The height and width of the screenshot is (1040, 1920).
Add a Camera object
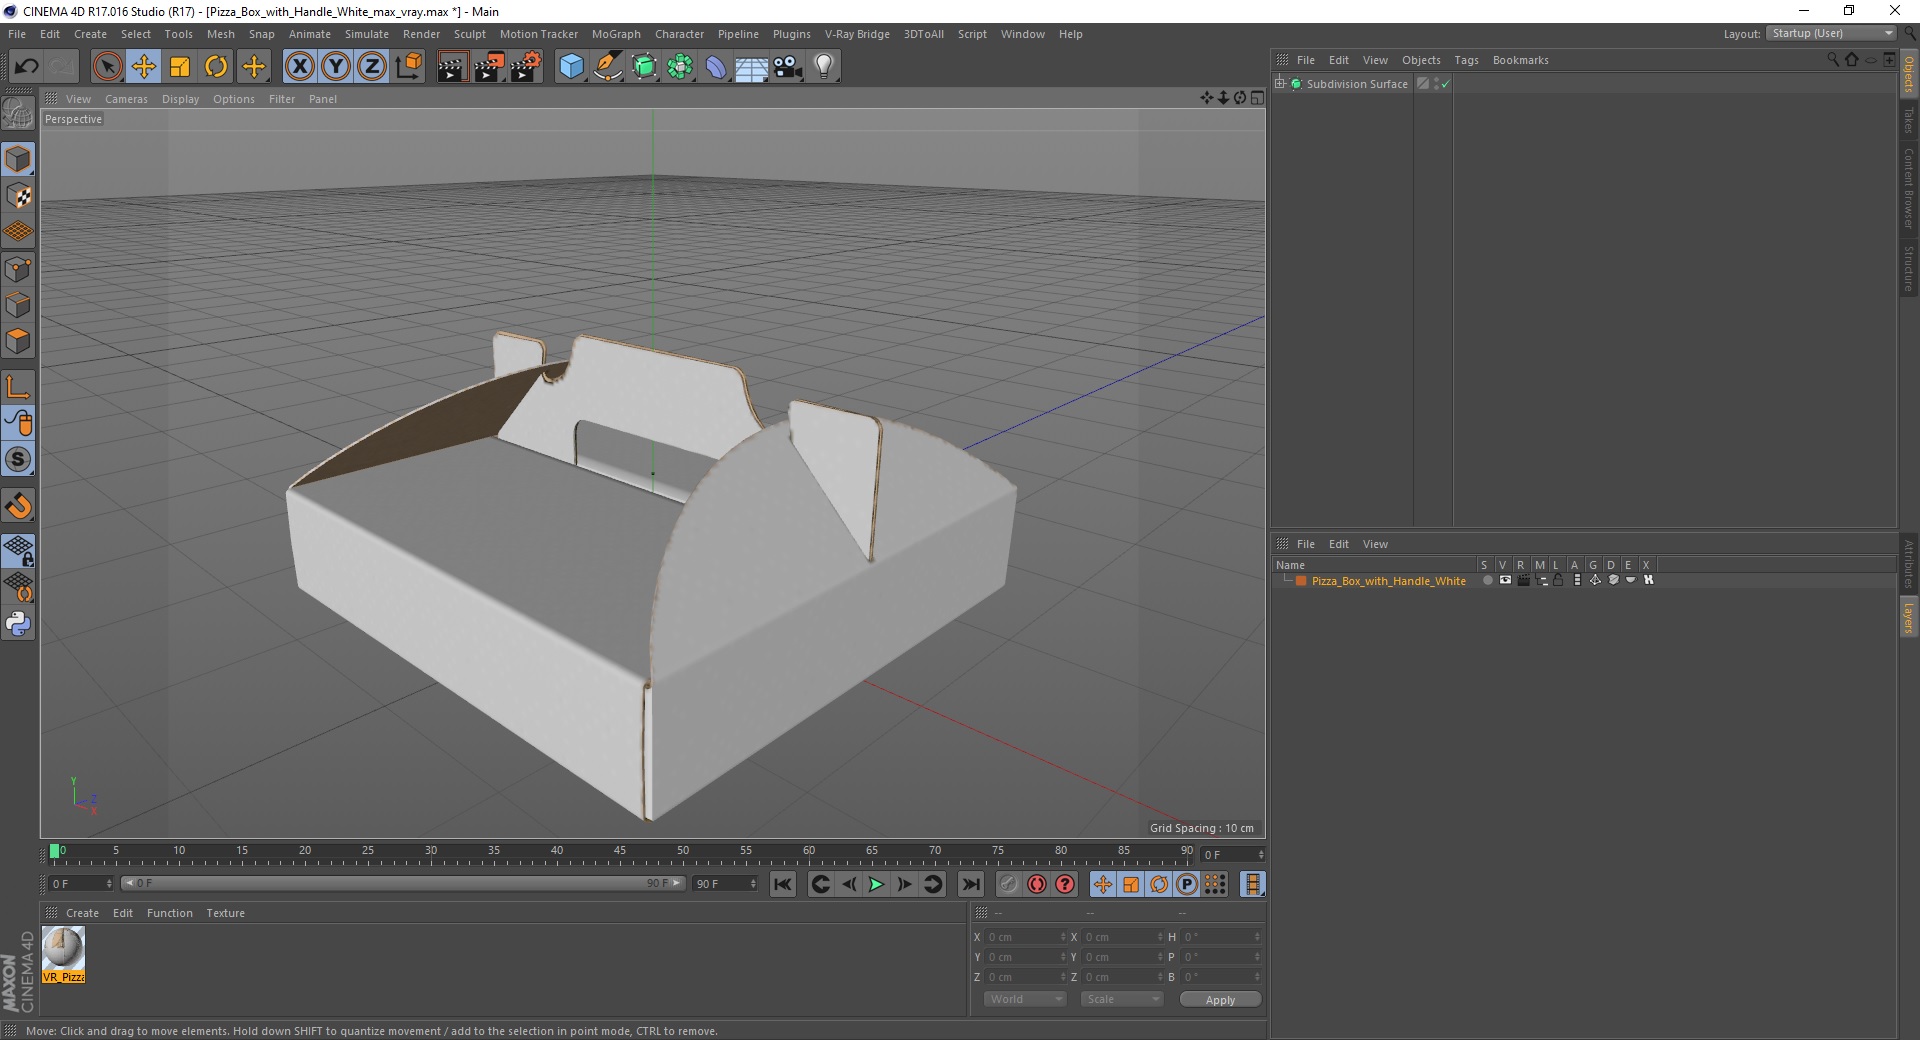(x=788, y=67)
